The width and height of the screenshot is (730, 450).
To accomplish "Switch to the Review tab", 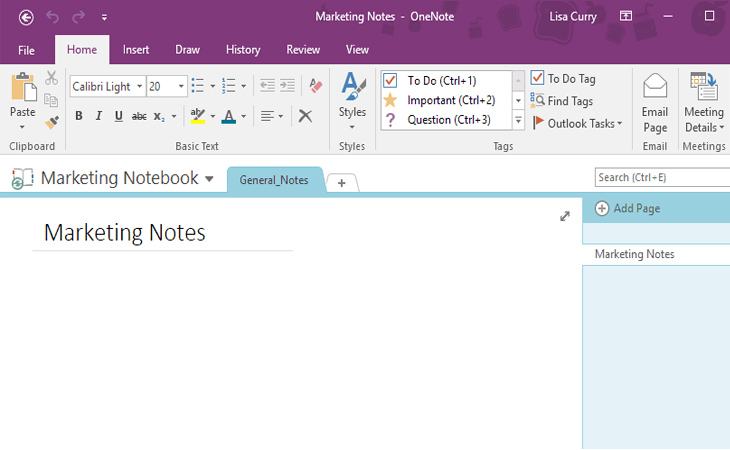I will pyautogui.click(x=303, y=49).
